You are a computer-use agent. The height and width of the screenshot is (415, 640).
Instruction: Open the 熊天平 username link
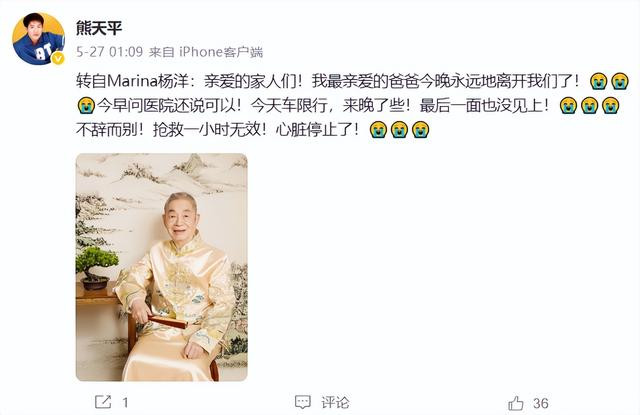[99, 28]
